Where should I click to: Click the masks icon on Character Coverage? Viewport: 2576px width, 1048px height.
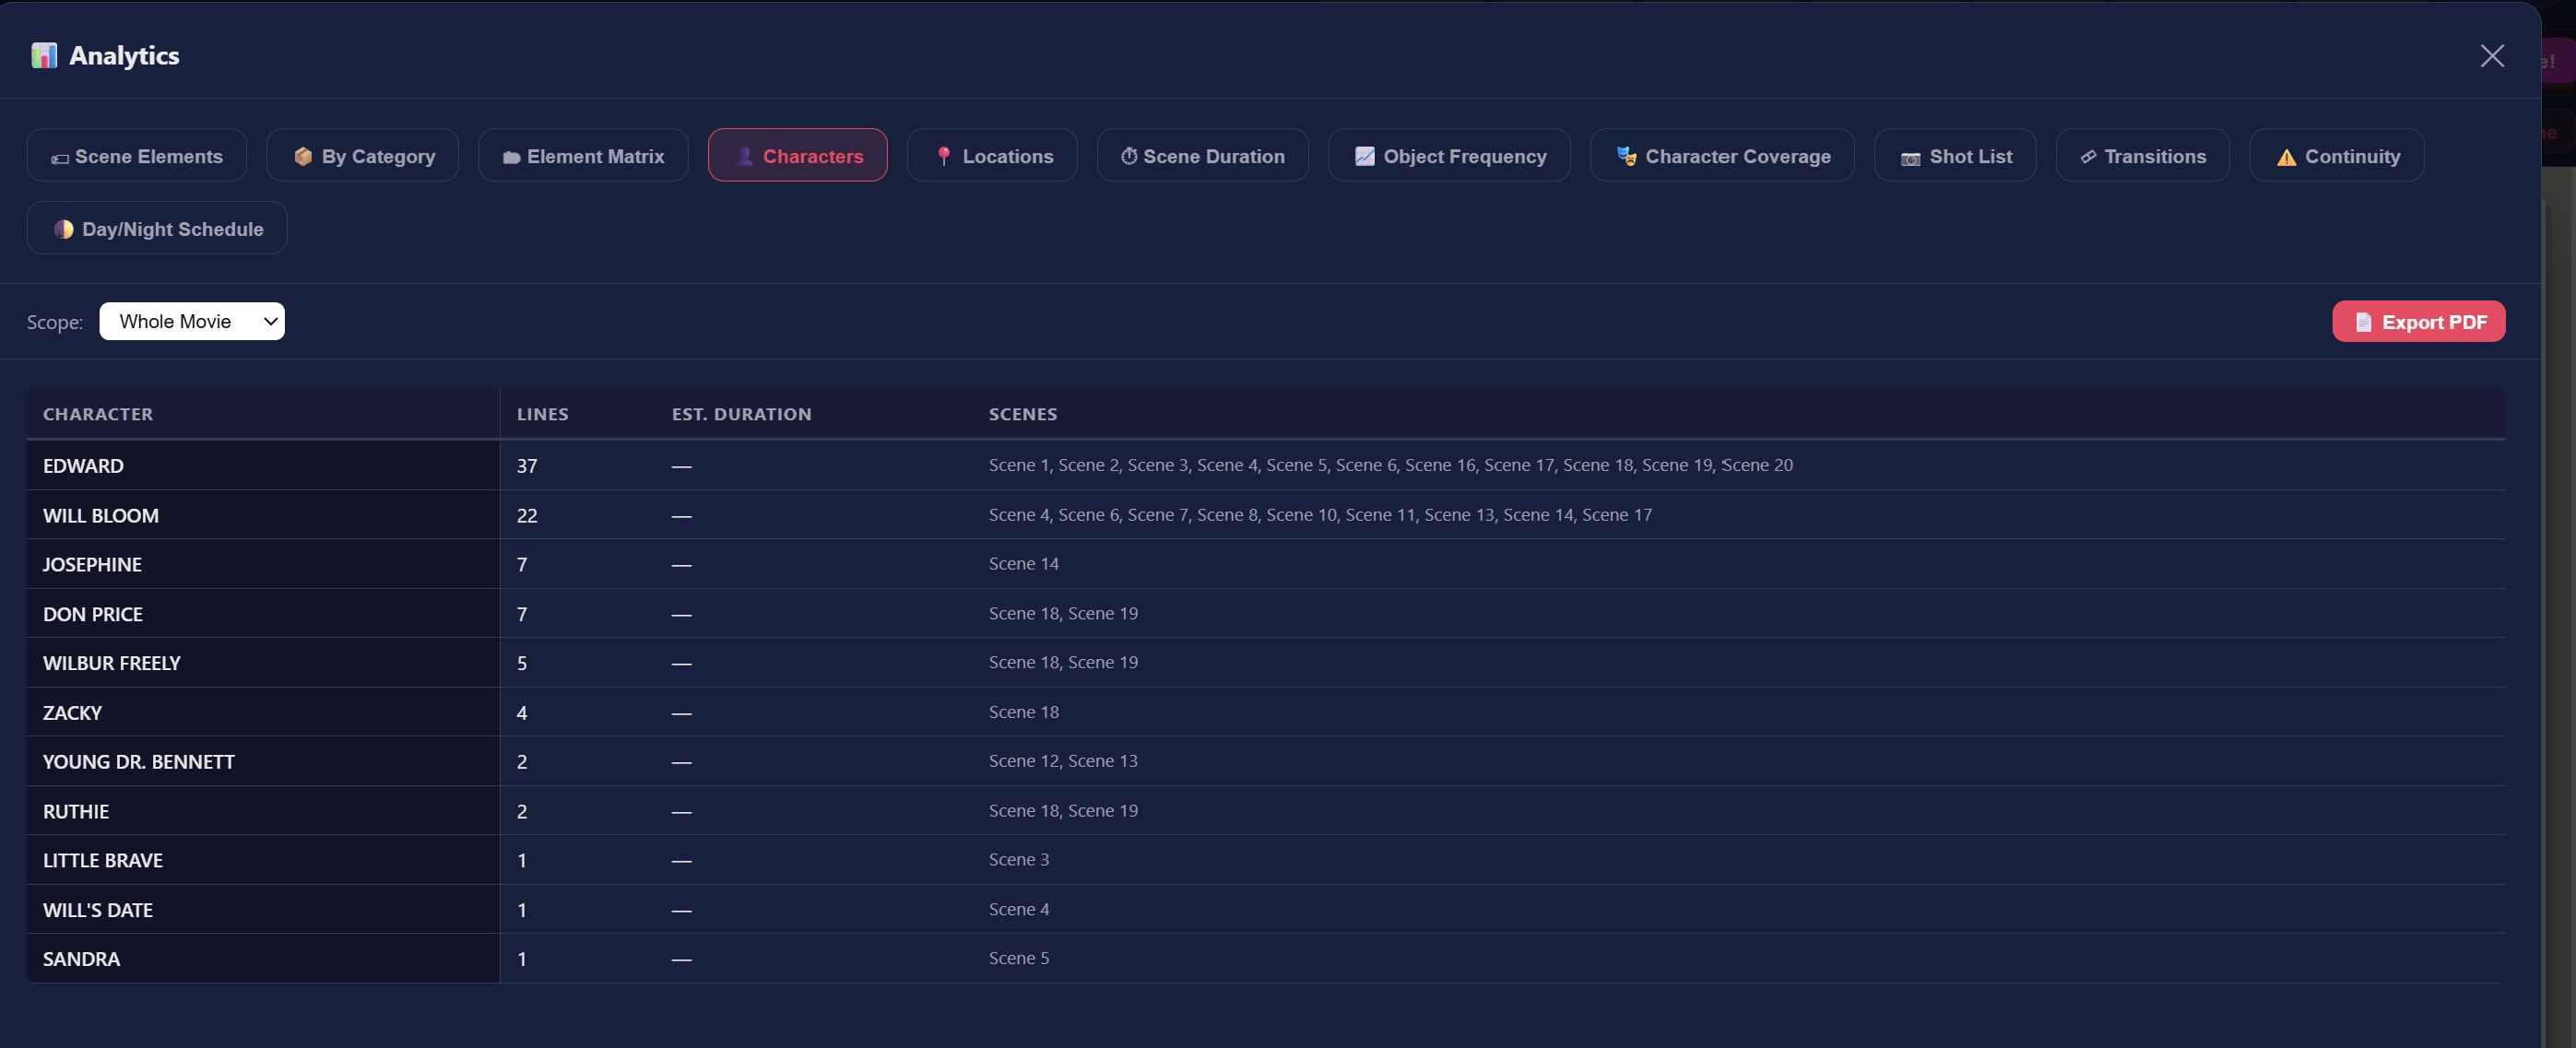coord(1627,156)
